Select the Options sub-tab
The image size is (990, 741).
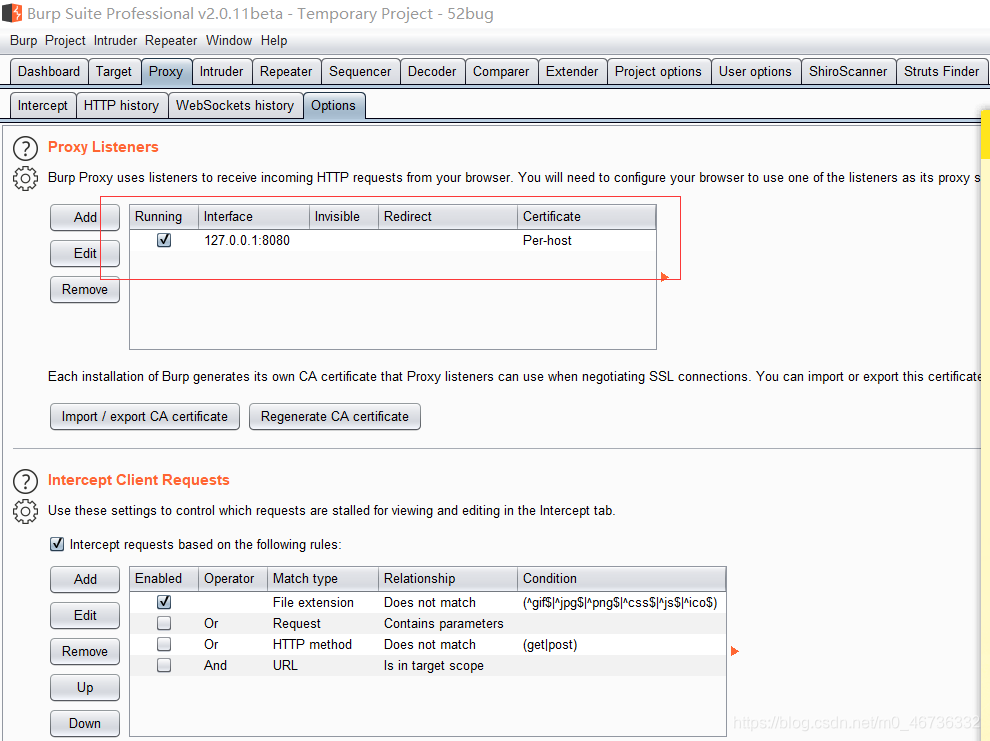coord(333,105)
